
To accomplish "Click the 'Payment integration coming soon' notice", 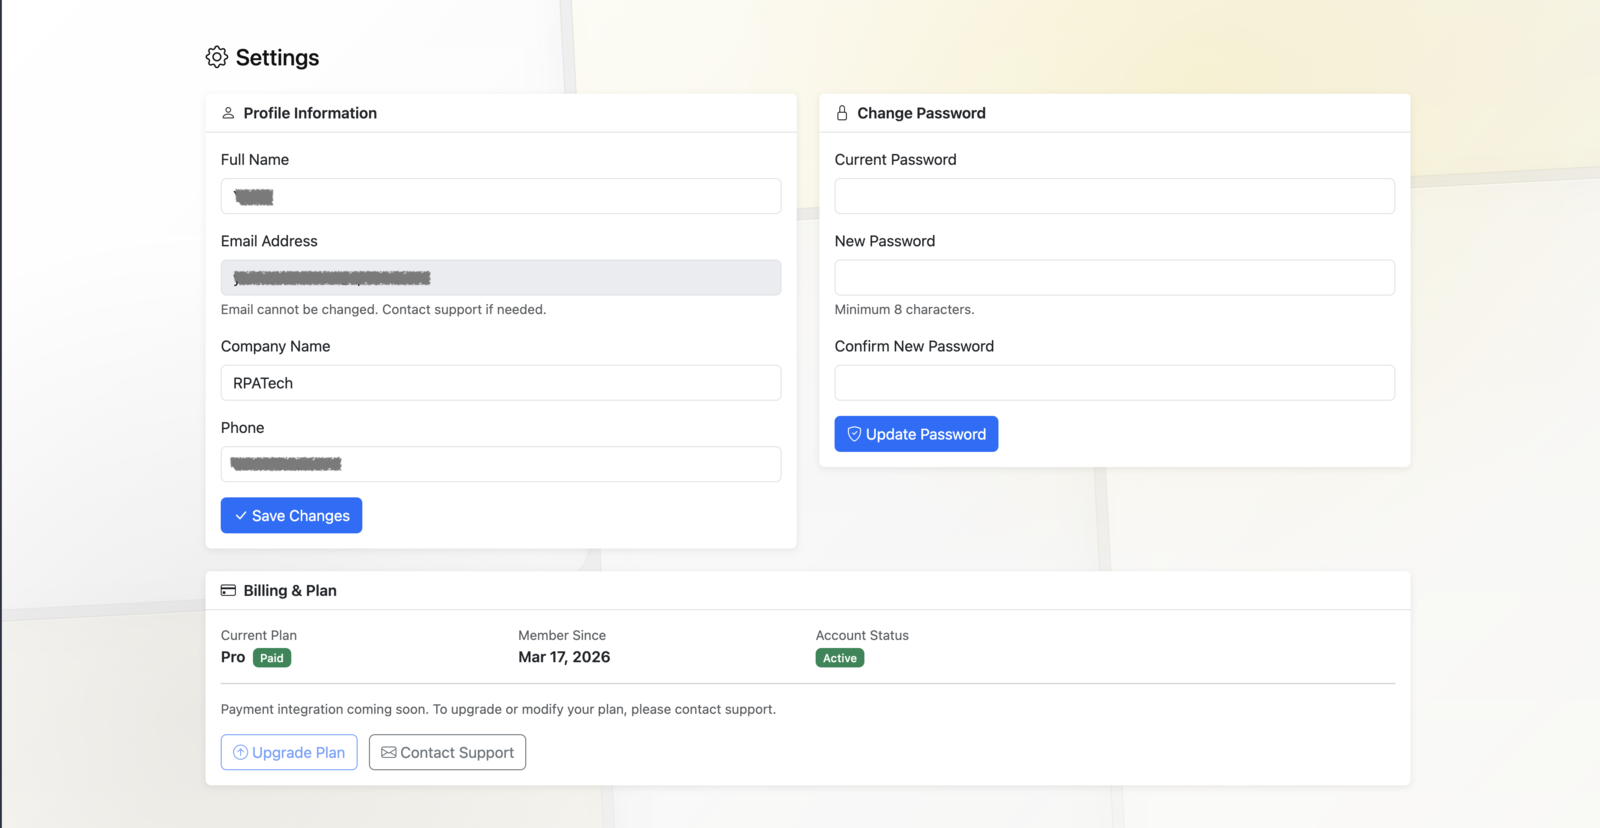I will click(x=498, y=709).
